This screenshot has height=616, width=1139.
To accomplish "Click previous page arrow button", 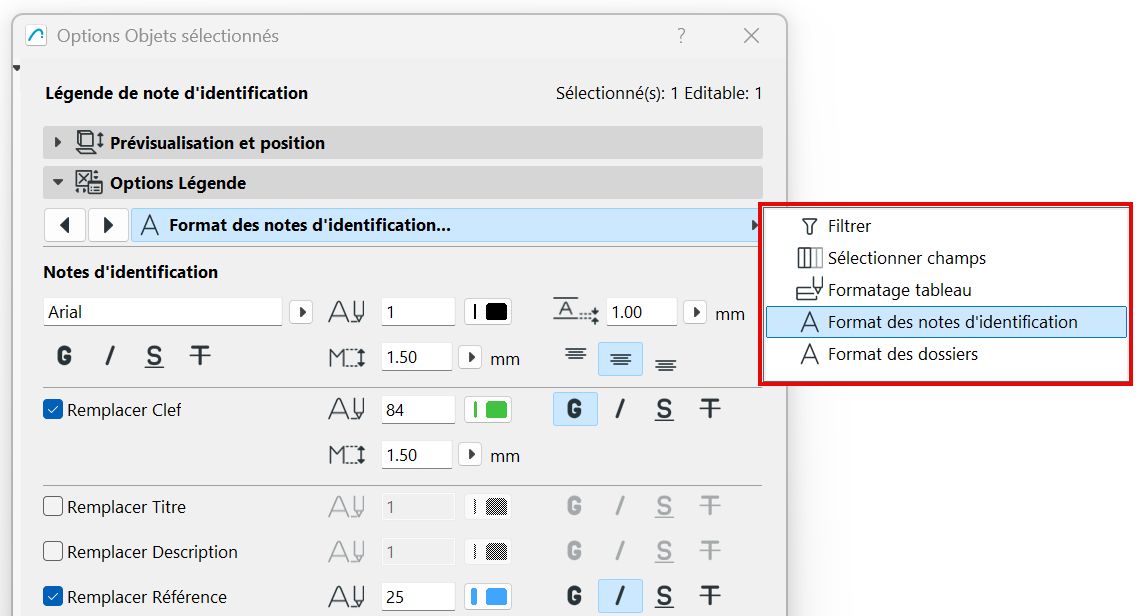I will pos(65,225).
